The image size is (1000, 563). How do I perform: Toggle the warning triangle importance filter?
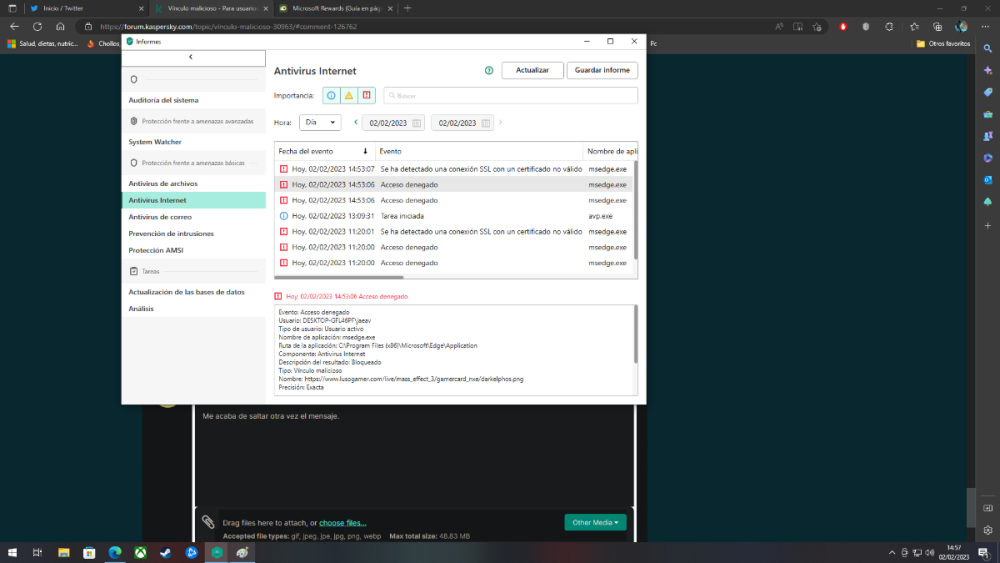349,96
